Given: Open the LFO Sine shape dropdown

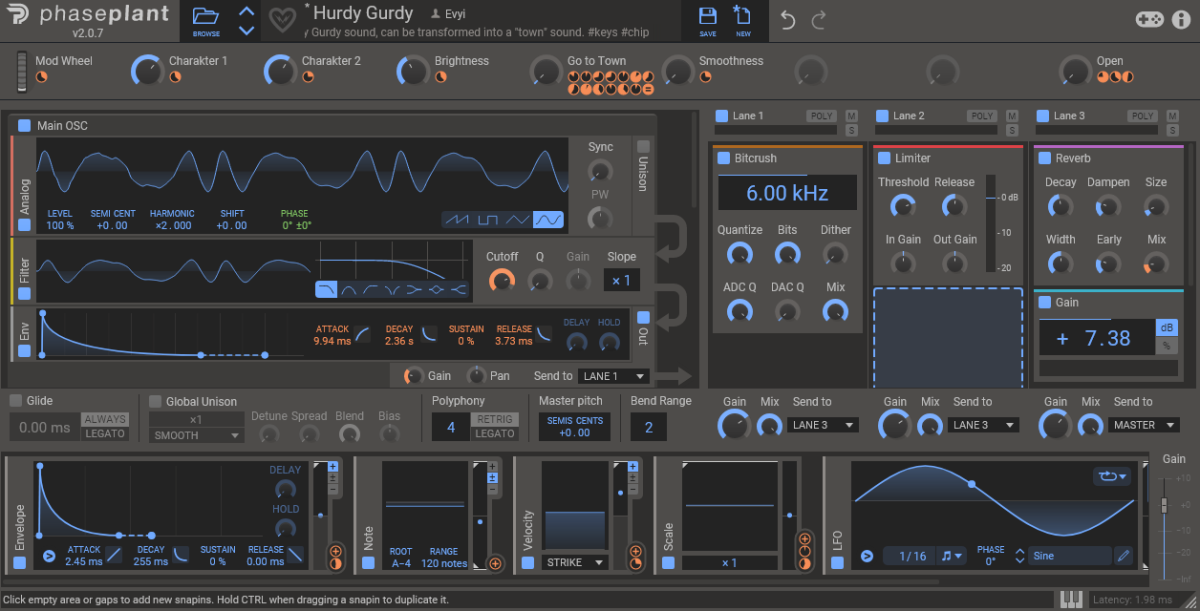Looking at the screenshot, I should tap(1070, 556).
